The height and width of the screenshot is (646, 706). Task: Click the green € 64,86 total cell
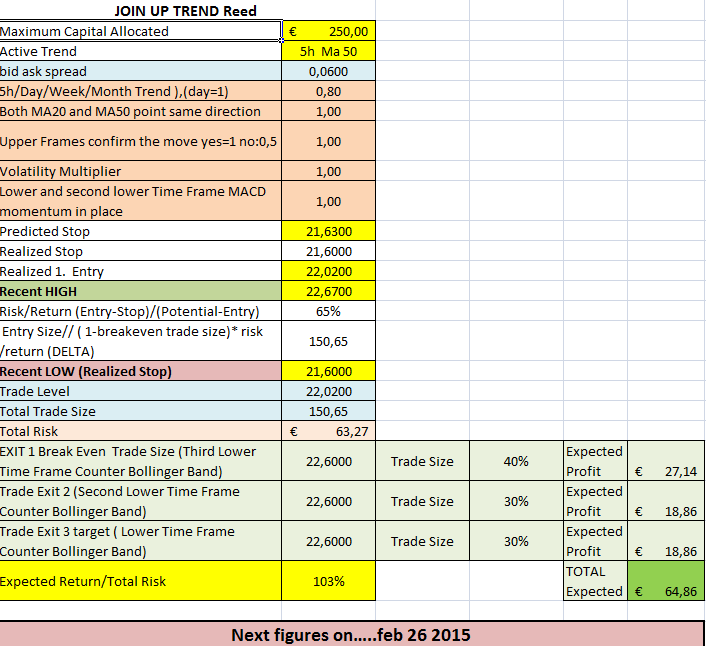click(665, 581)
